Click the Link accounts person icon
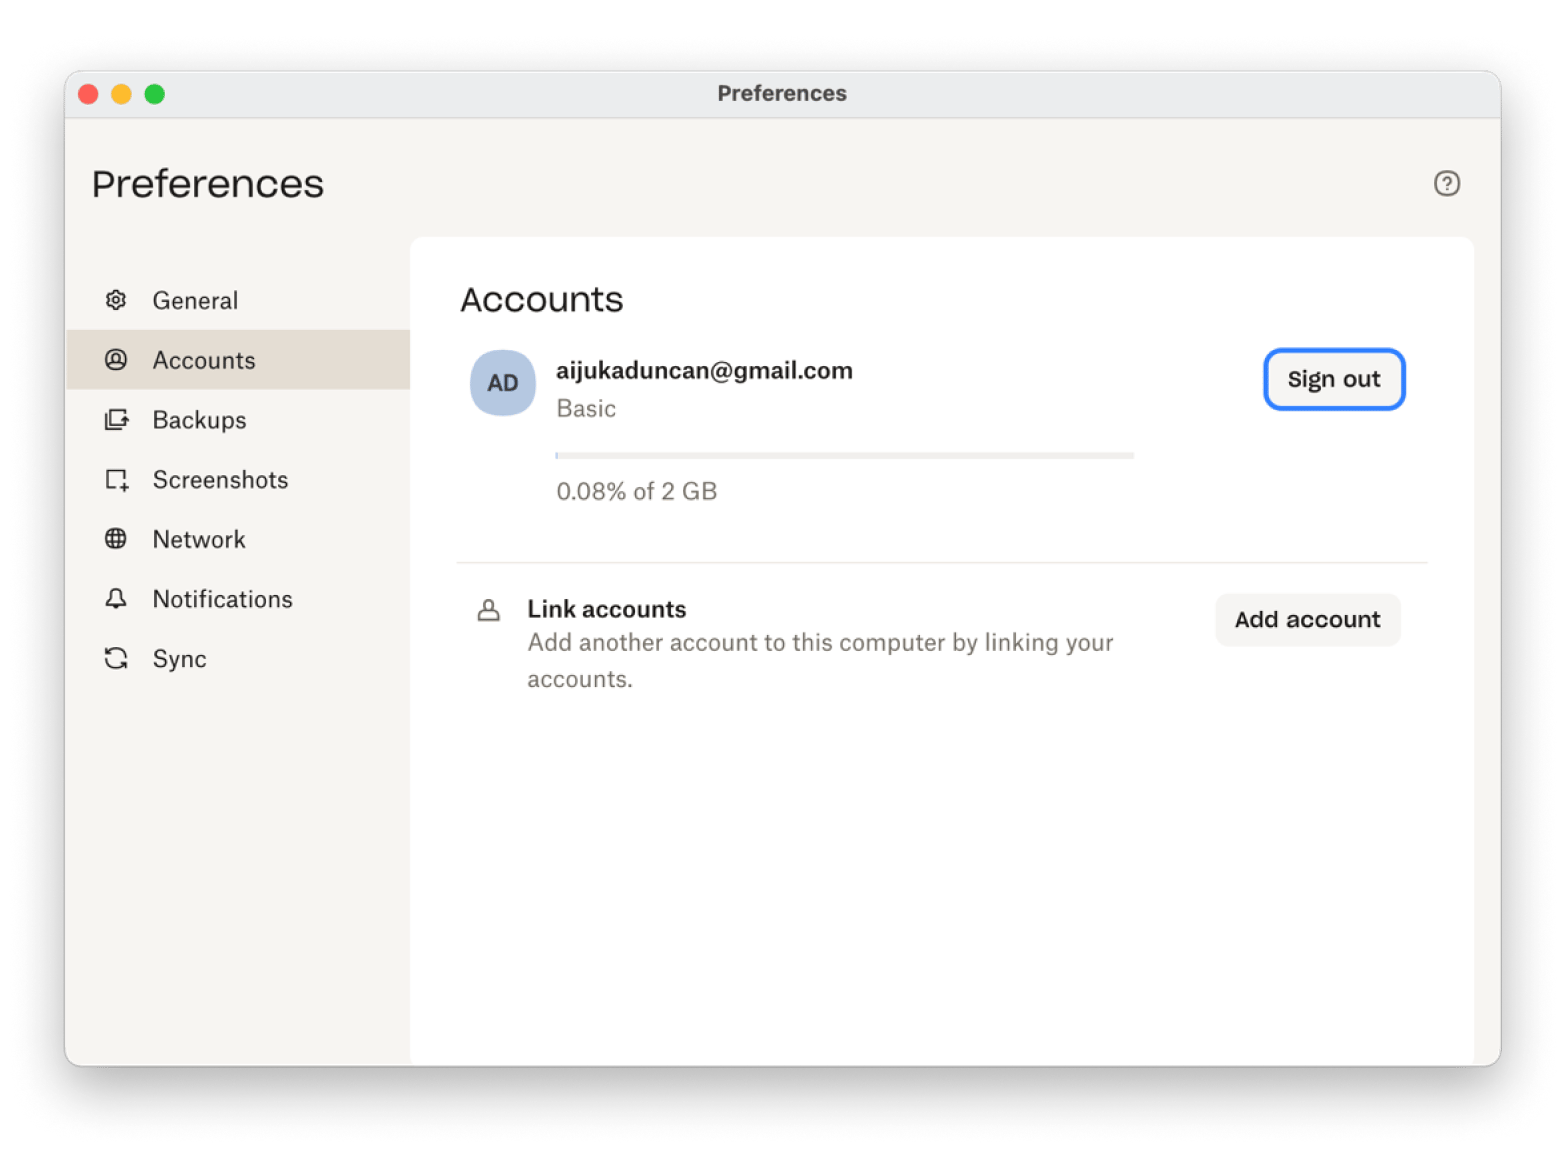Image resolution: width=1560 pixels, height=1160 pixels. [488, 610]
